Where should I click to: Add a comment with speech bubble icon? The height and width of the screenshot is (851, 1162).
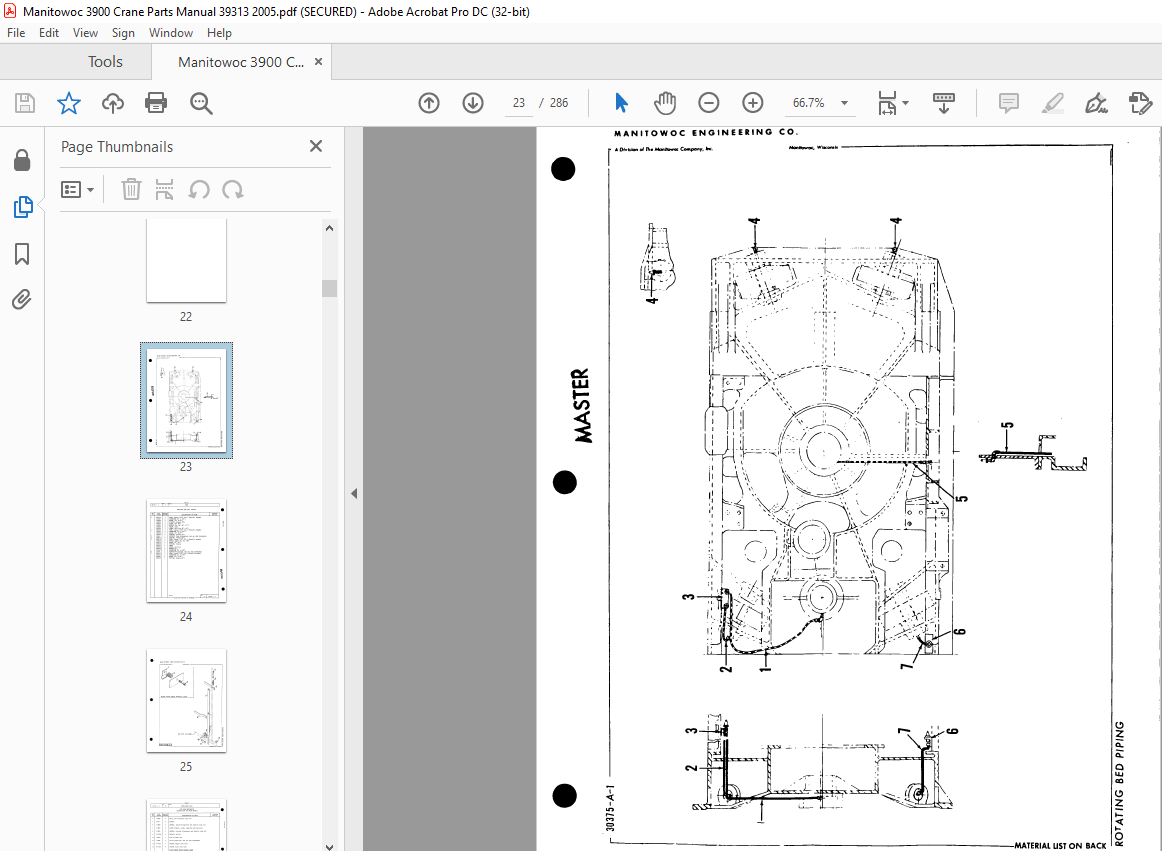[x=1009, y=103]
